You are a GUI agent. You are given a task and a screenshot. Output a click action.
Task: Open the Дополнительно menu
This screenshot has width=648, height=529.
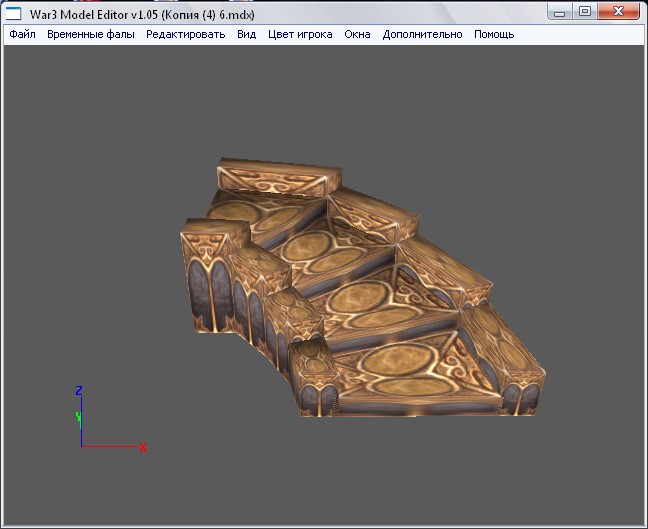click(422, 34)
